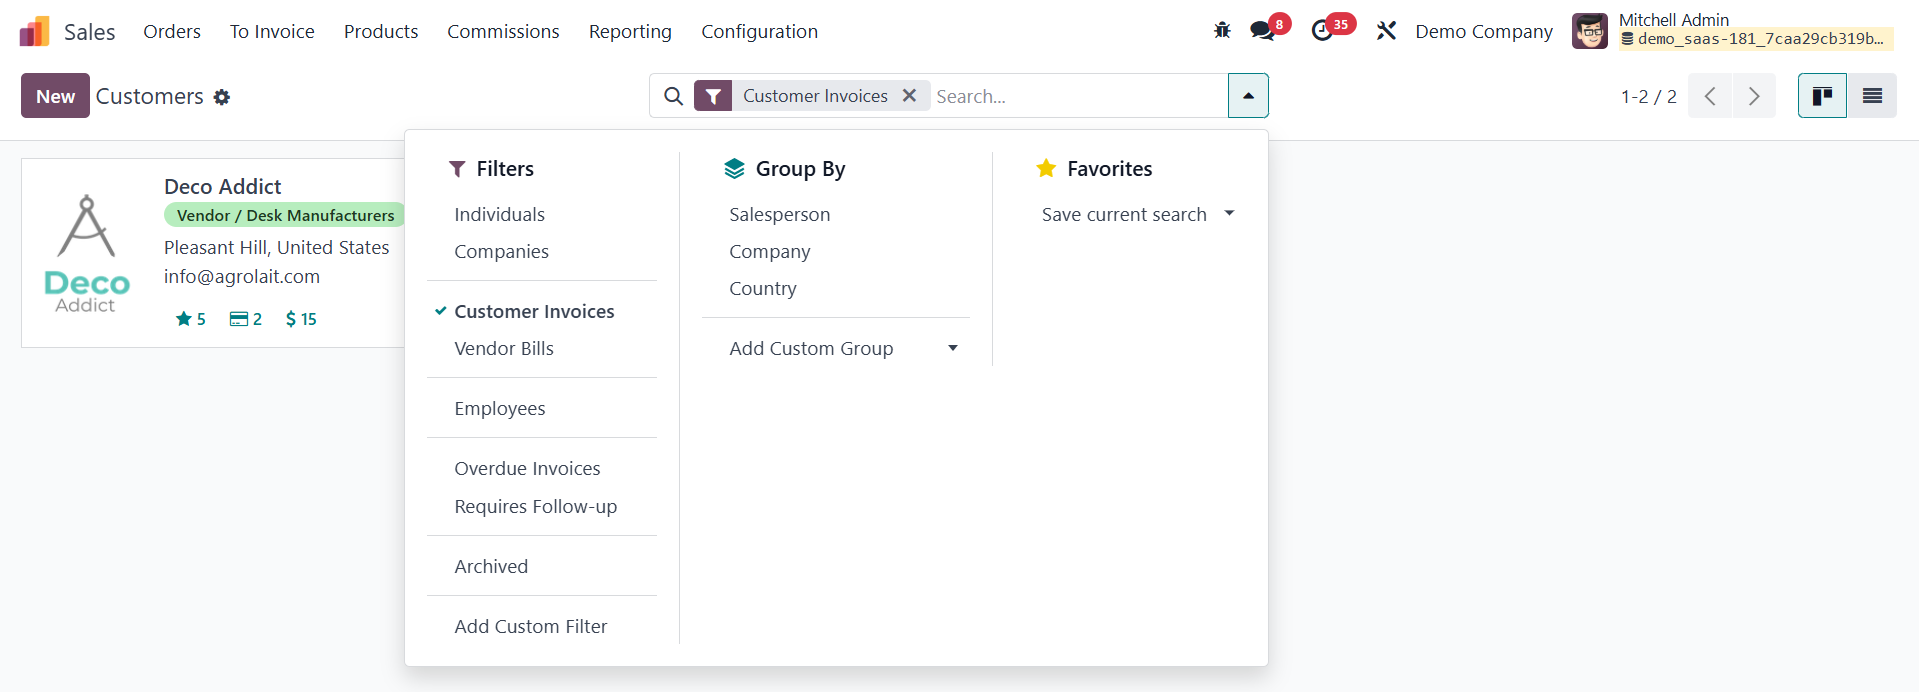Switch to List view
The height and width of the screenshot is (692, 1919).
coord(1872,96)
